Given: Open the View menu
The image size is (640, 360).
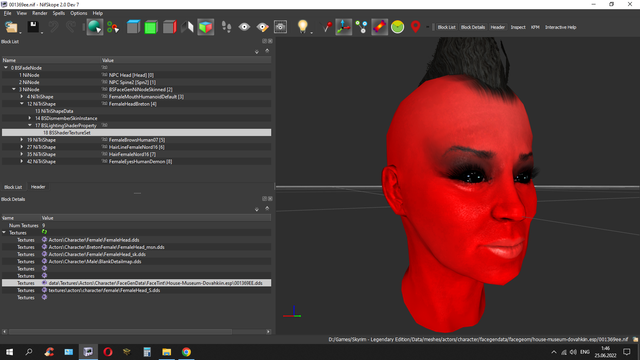Looking at the screenshot, I should pos(22,13).
